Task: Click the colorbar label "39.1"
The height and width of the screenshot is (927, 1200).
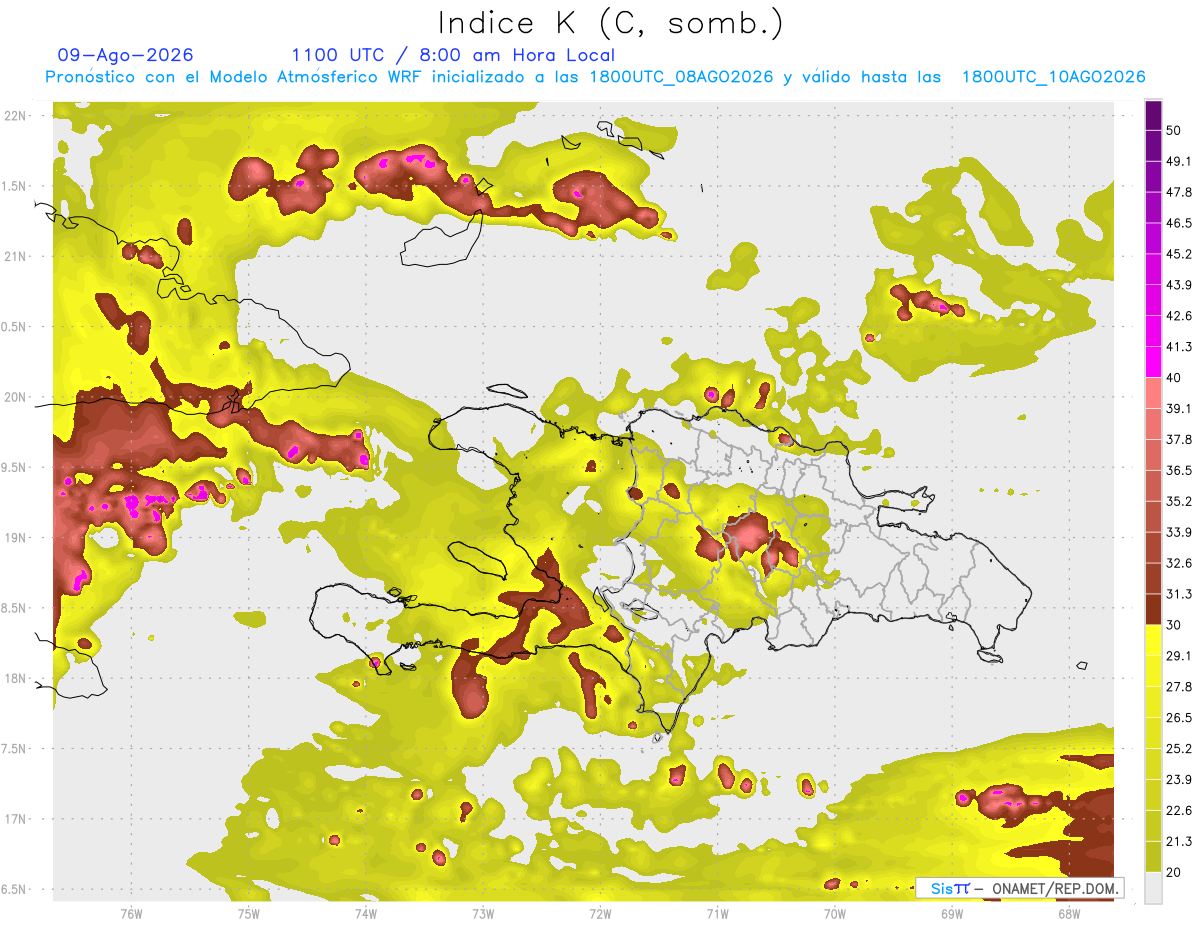Action: click(x=1179, y=409)
